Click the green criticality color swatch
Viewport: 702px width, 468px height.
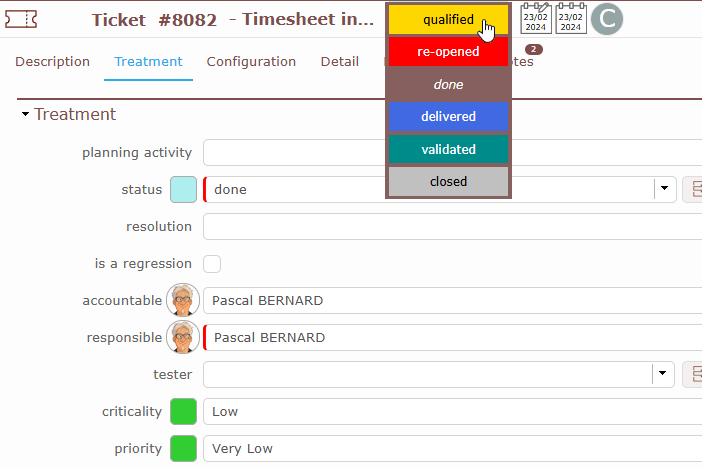(x=183, y=411)
